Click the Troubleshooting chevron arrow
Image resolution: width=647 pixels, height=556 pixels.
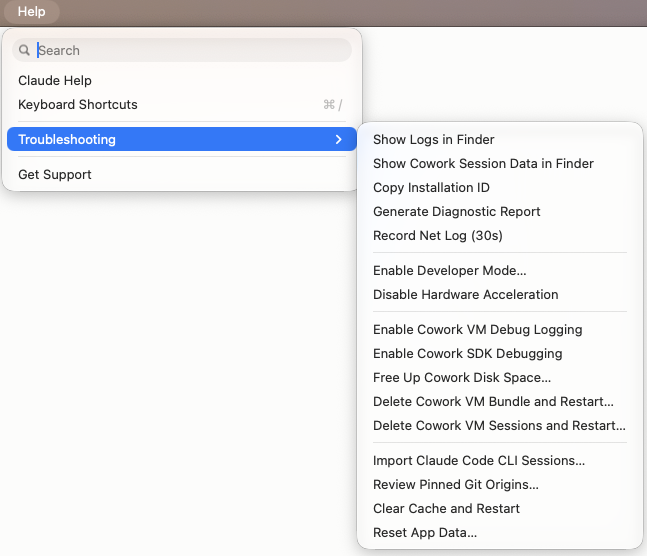pos(338,140)
